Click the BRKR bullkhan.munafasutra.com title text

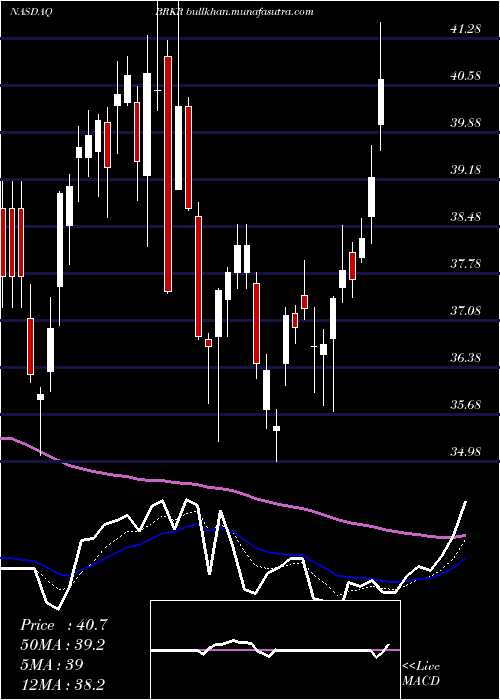(x=234, y=12)
